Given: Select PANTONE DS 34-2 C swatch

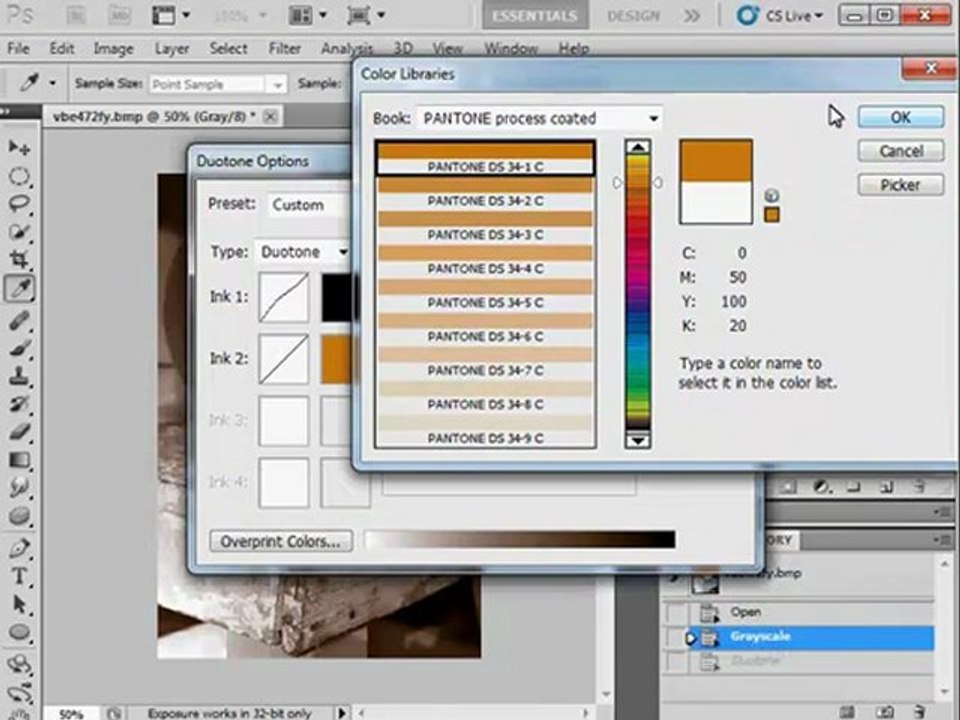Looking at the screenshot, I should coord(485,193).
